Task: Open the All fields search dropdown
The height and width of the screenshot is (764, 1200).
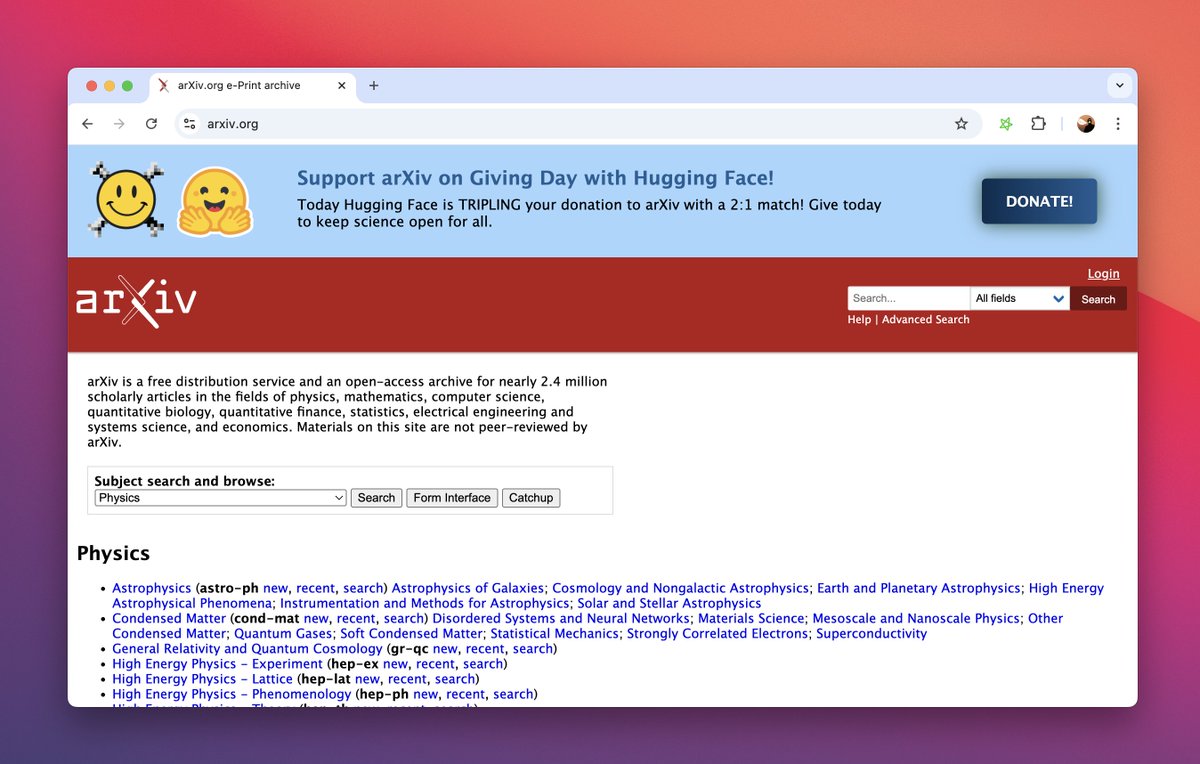Action: point(1019,298)
